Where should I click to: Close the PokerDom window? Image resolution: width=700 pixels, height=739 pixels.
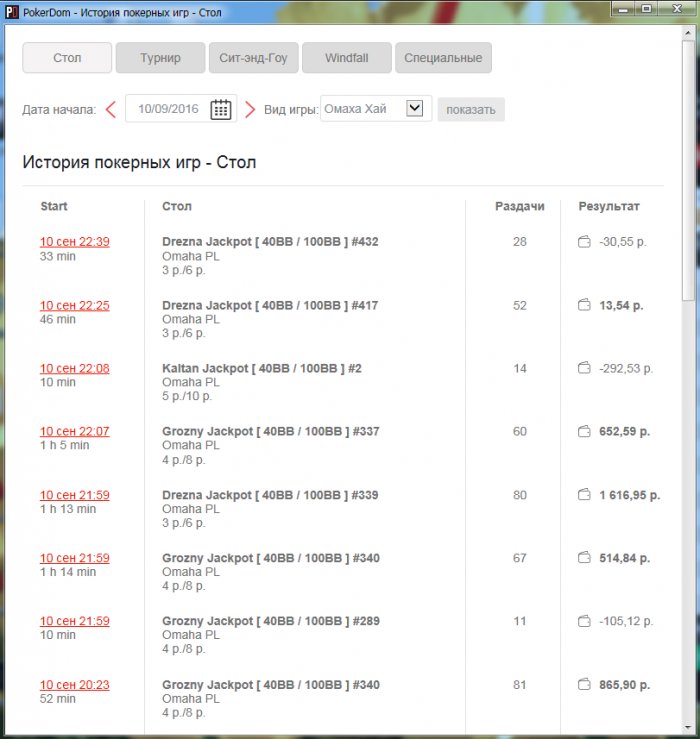(677, 9)
